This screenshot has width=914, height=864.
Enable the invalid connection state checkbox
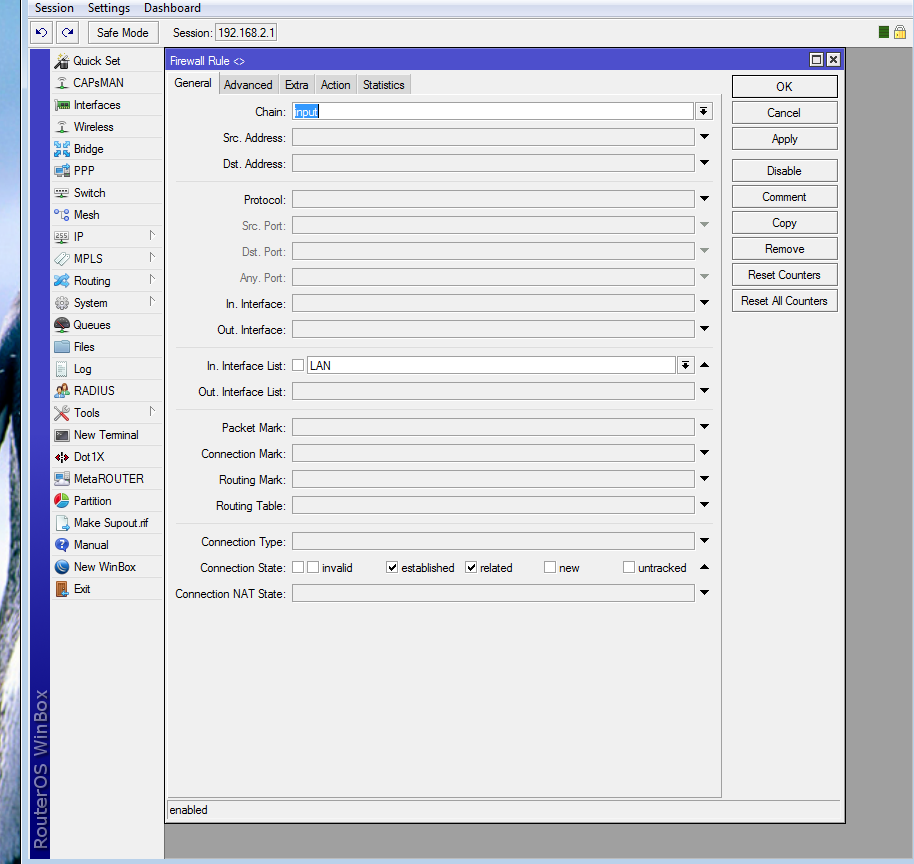click(313, 567)
